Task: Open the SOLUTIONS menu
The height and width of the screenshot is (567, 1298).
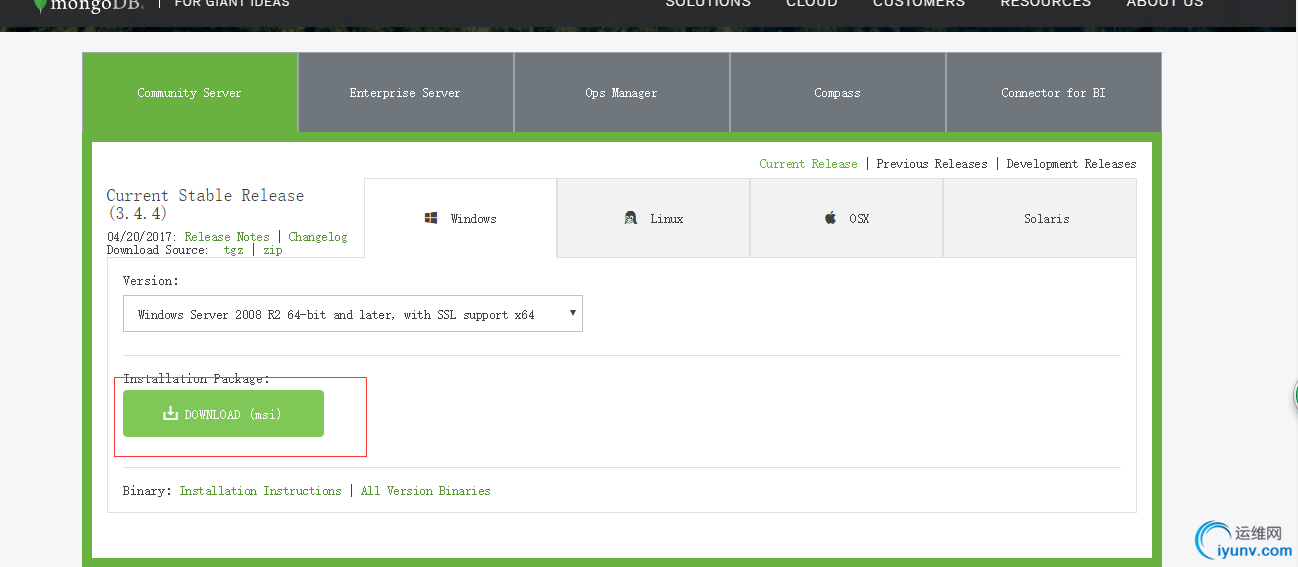Action: click(x=708, y=4)
